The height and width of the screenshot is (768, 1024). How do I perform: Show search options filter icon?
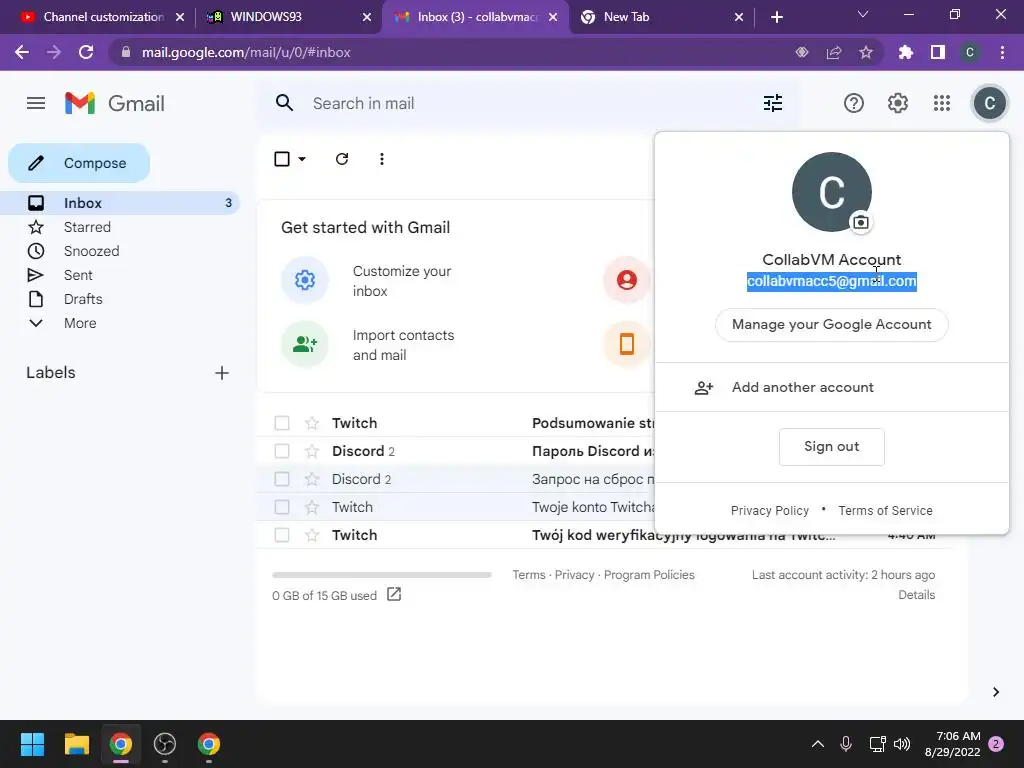coord(773,103)
